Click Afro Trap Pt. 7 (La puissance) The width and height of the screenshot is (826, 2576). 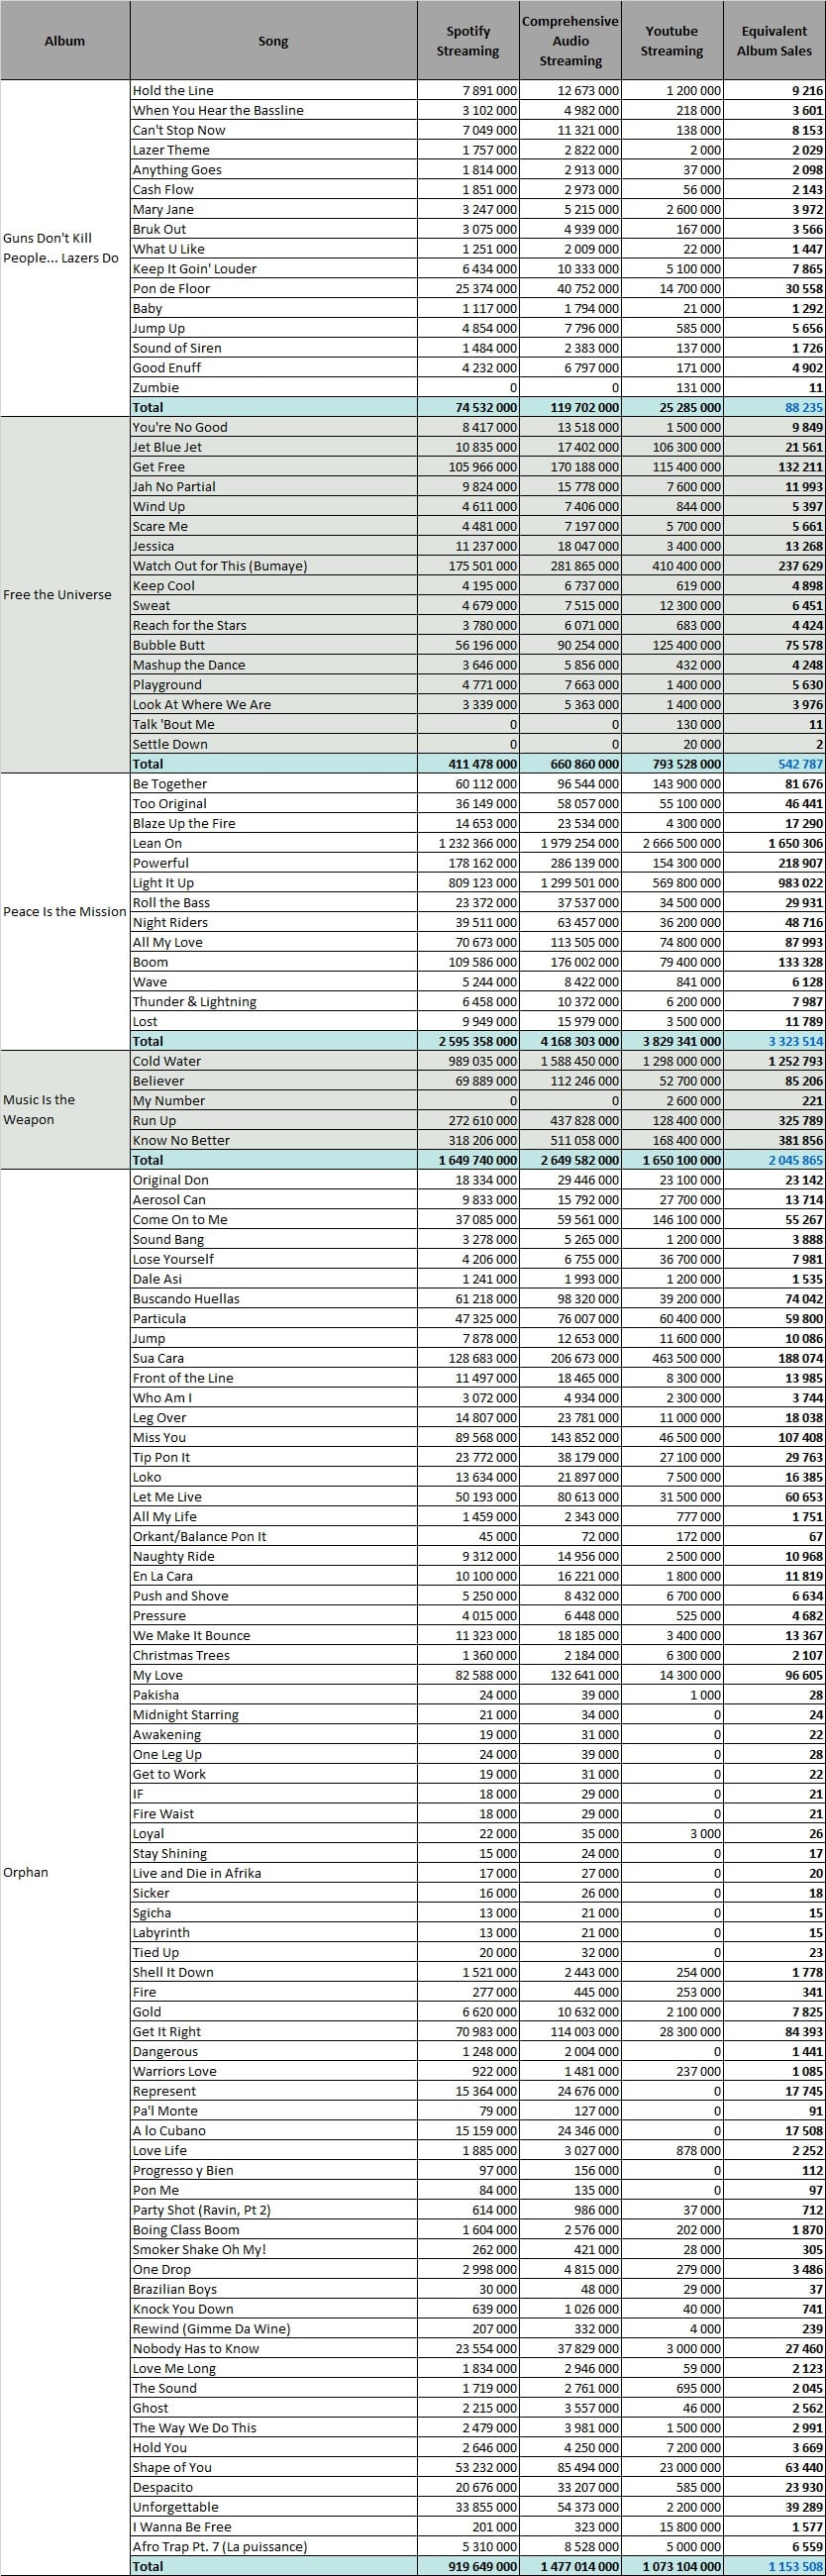(219, 2546)
